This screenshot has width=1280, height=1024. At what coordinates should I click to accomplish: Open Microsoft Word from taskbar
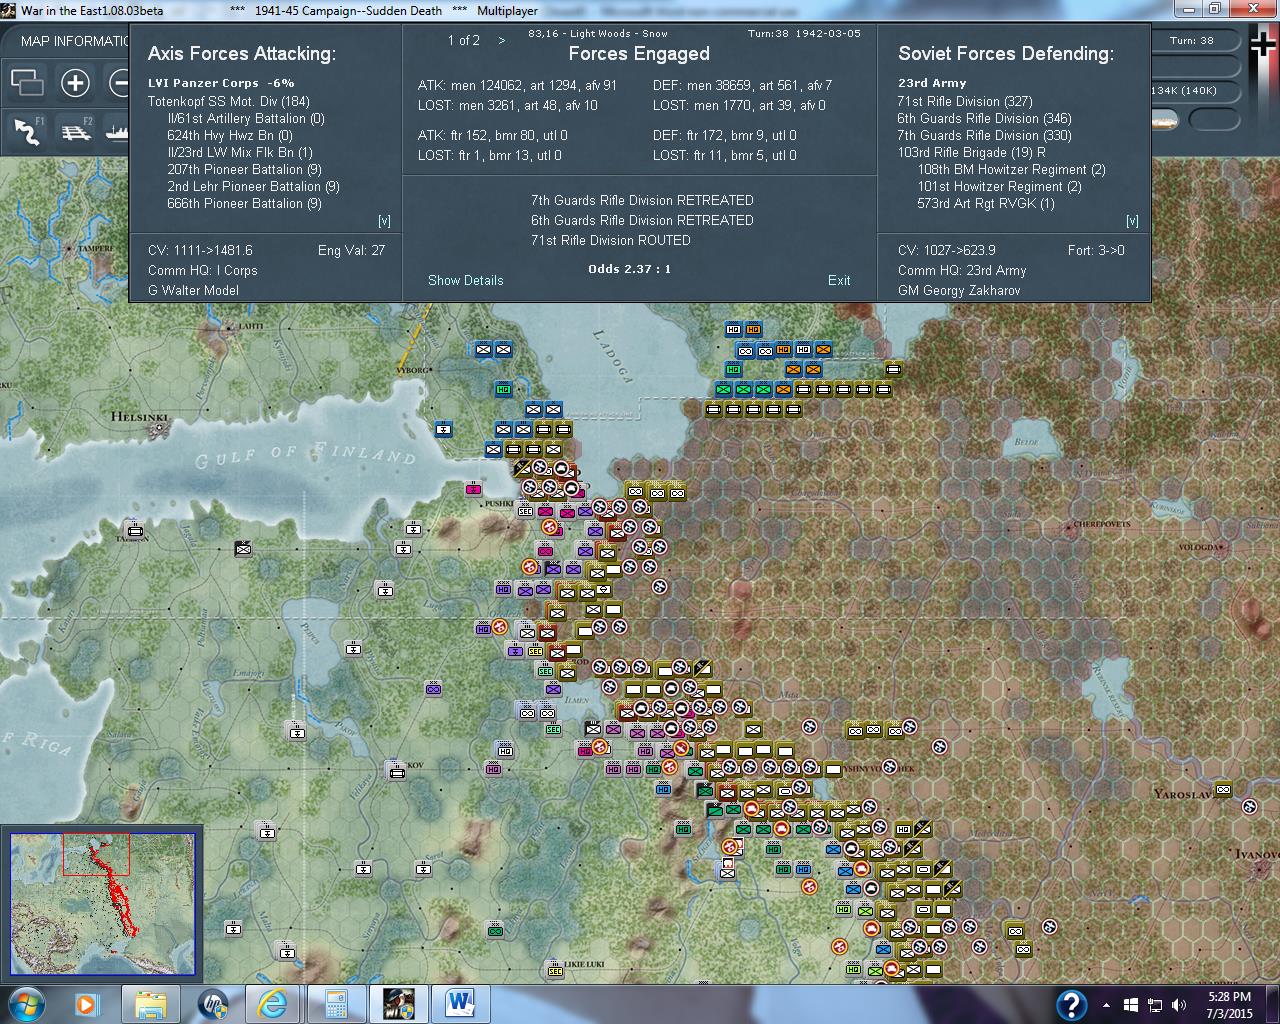[x=461, y=1003]
